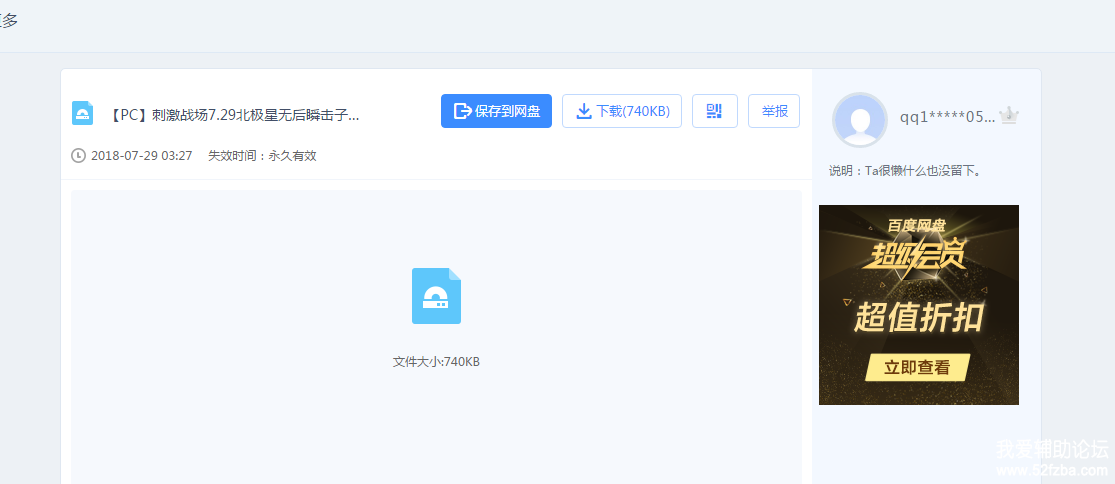Click the 说明：Ta很懒什么也没留下 text
Image resolution: width=1115 pixels, height=484 pixels.
[905, 171]
